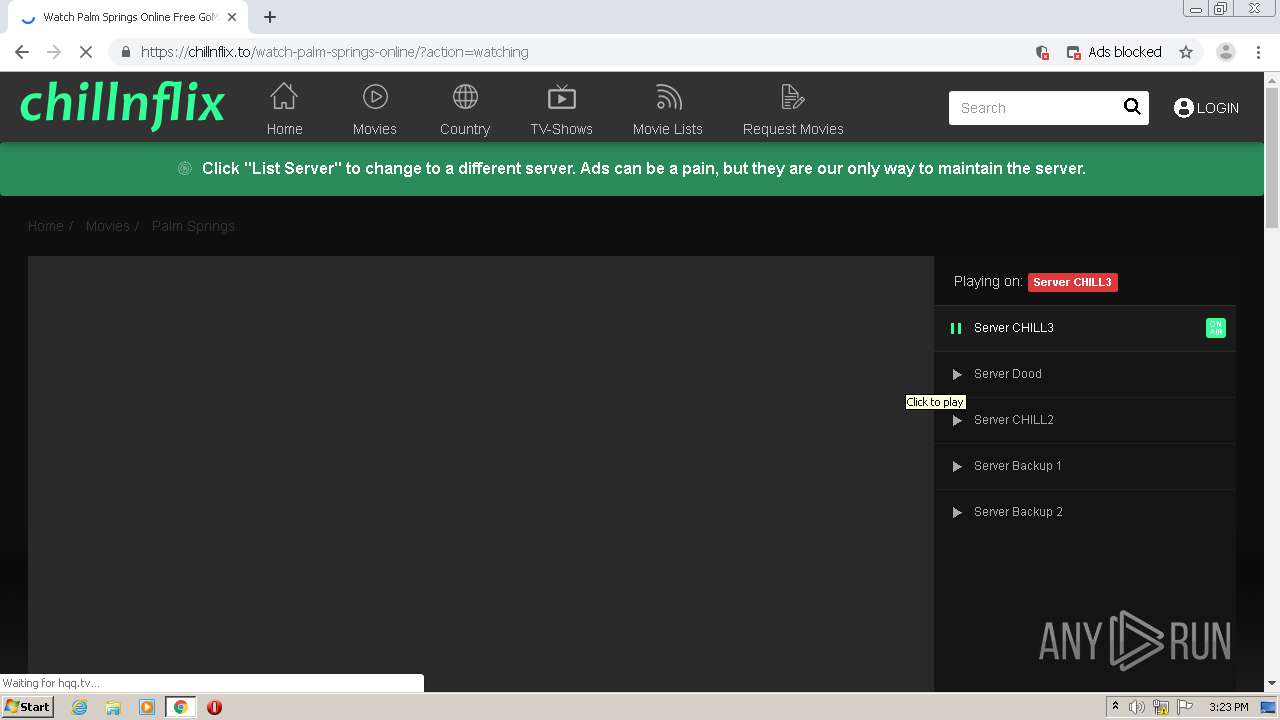Click the LOGIN user link
1280x720 pixels.
[1206, 108]
